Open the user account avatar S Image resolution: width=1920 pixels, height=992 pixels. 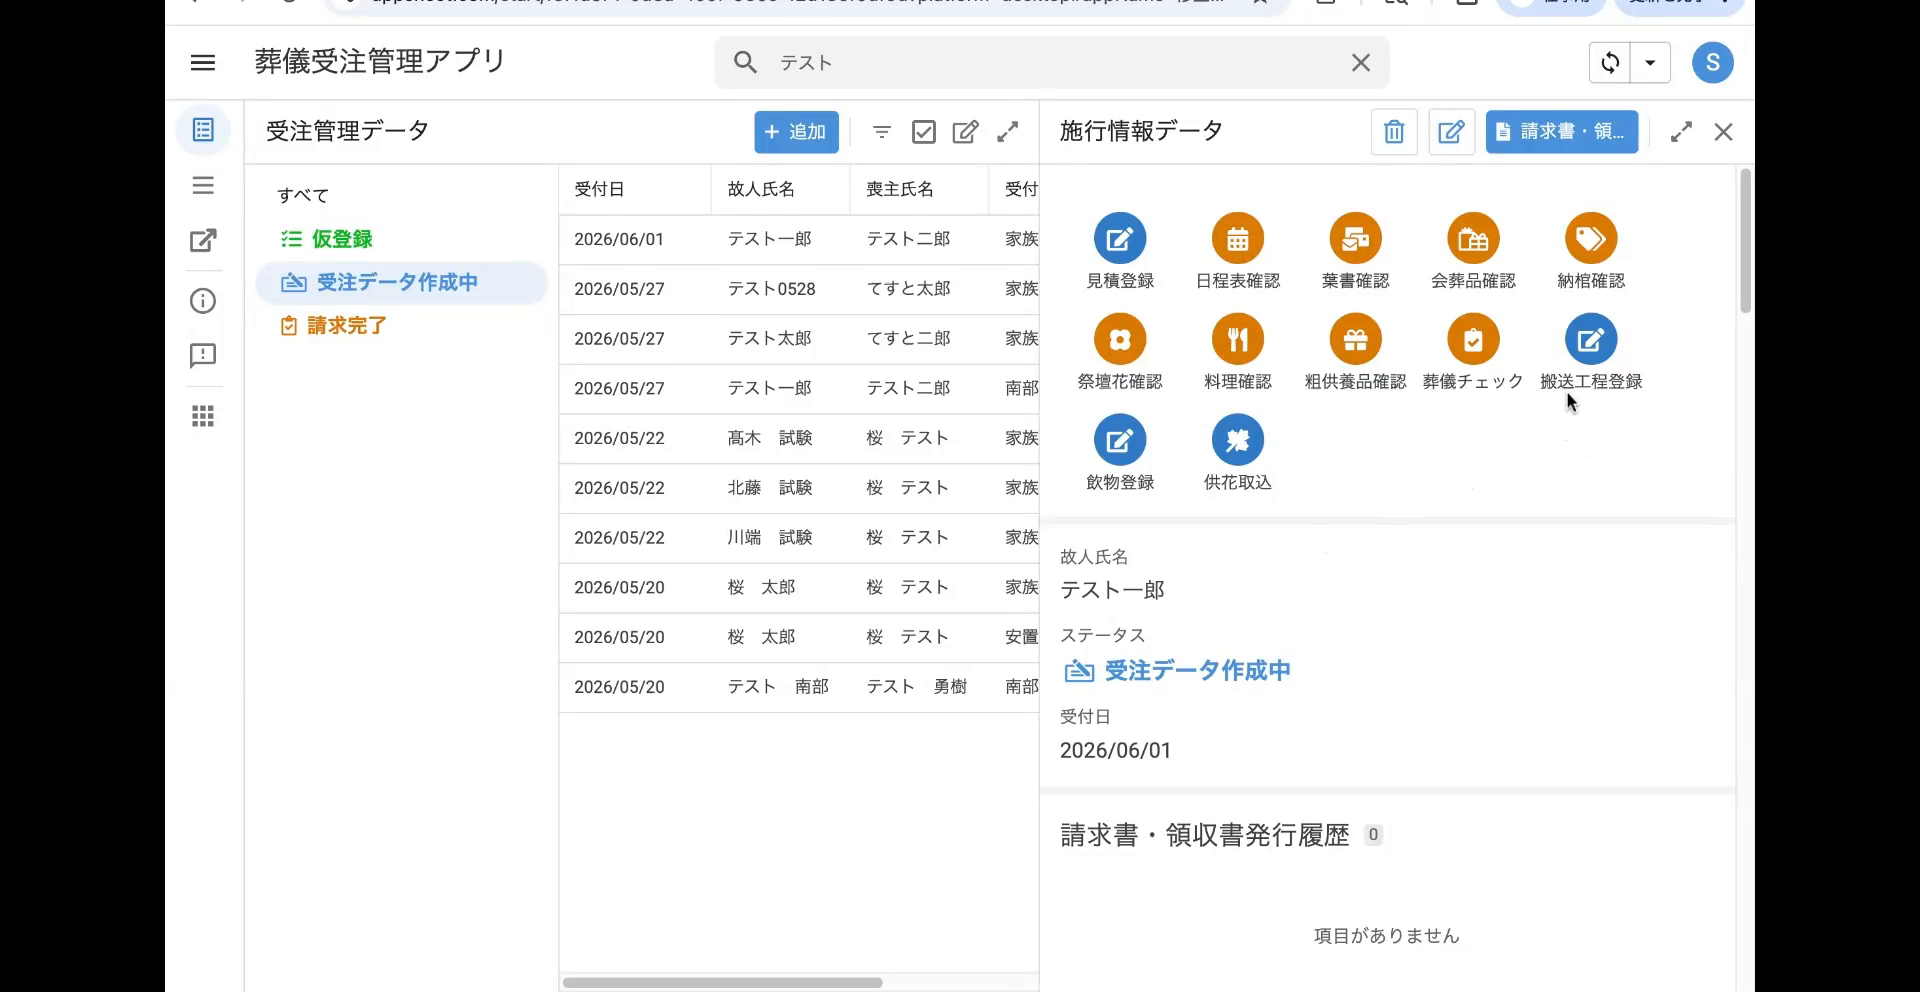(x=1712, y=62)
